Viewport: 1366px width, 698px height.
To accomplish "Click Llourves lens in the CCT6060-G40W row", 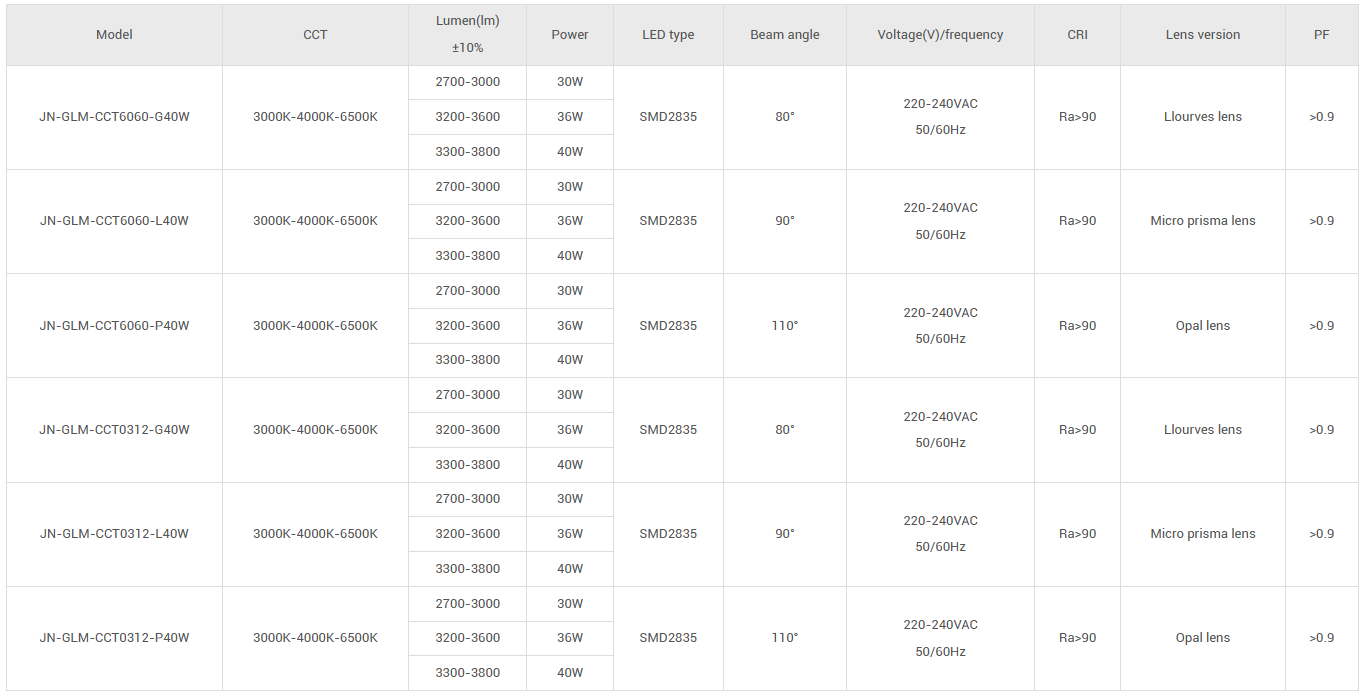I will 1202,117.
